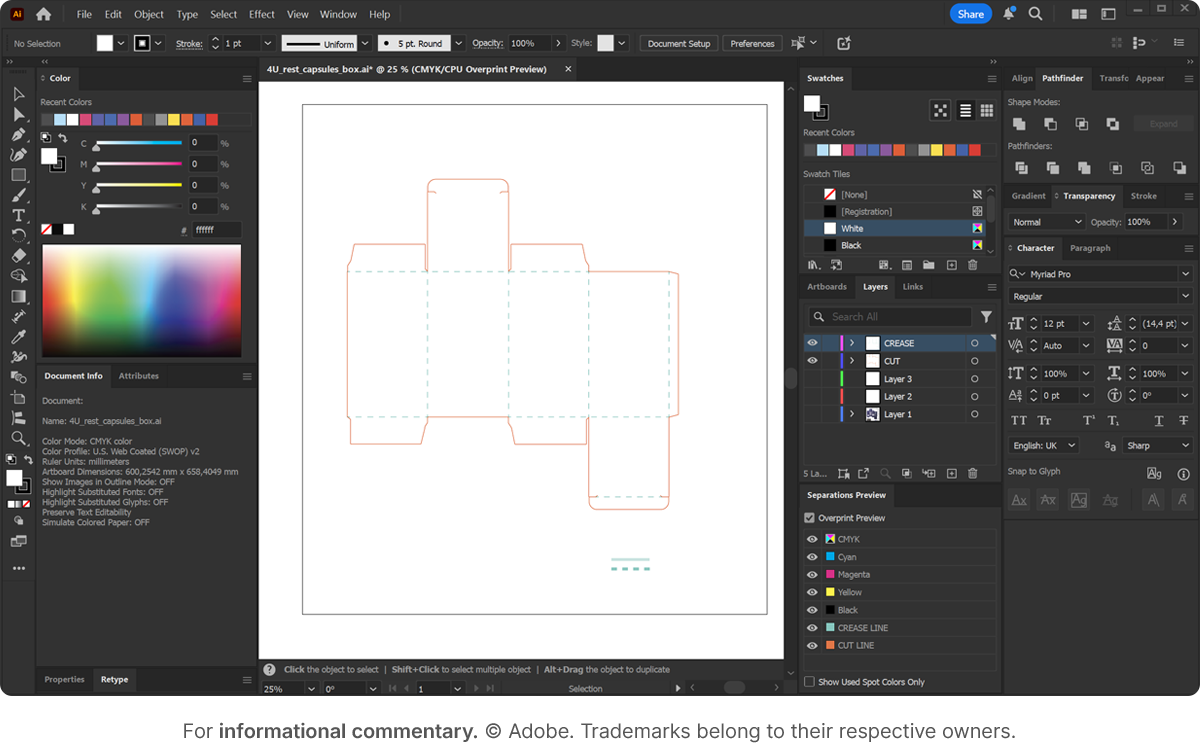The height and width of the screenshot is (743, 1200).
Task: Hide the CREASE layer
Action: 812,343
